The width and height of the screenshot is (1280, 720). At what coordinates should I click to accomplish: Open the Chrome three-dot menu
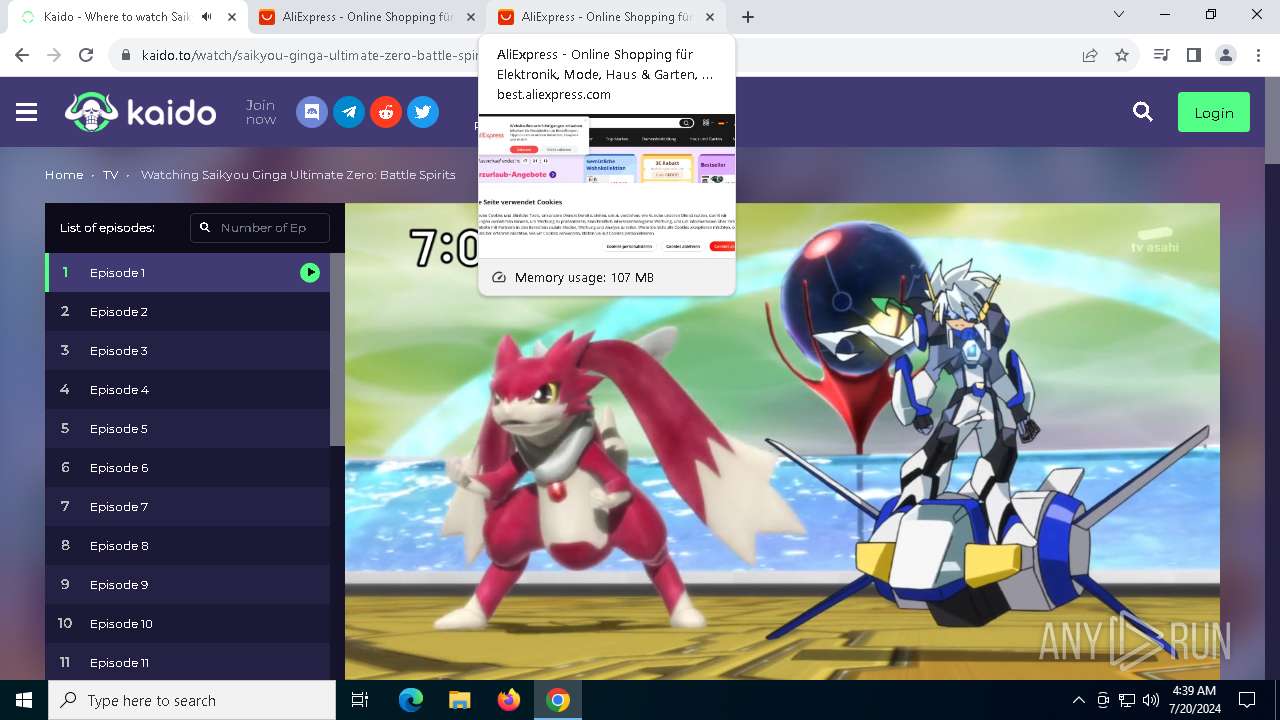(x=1258, y=55)
